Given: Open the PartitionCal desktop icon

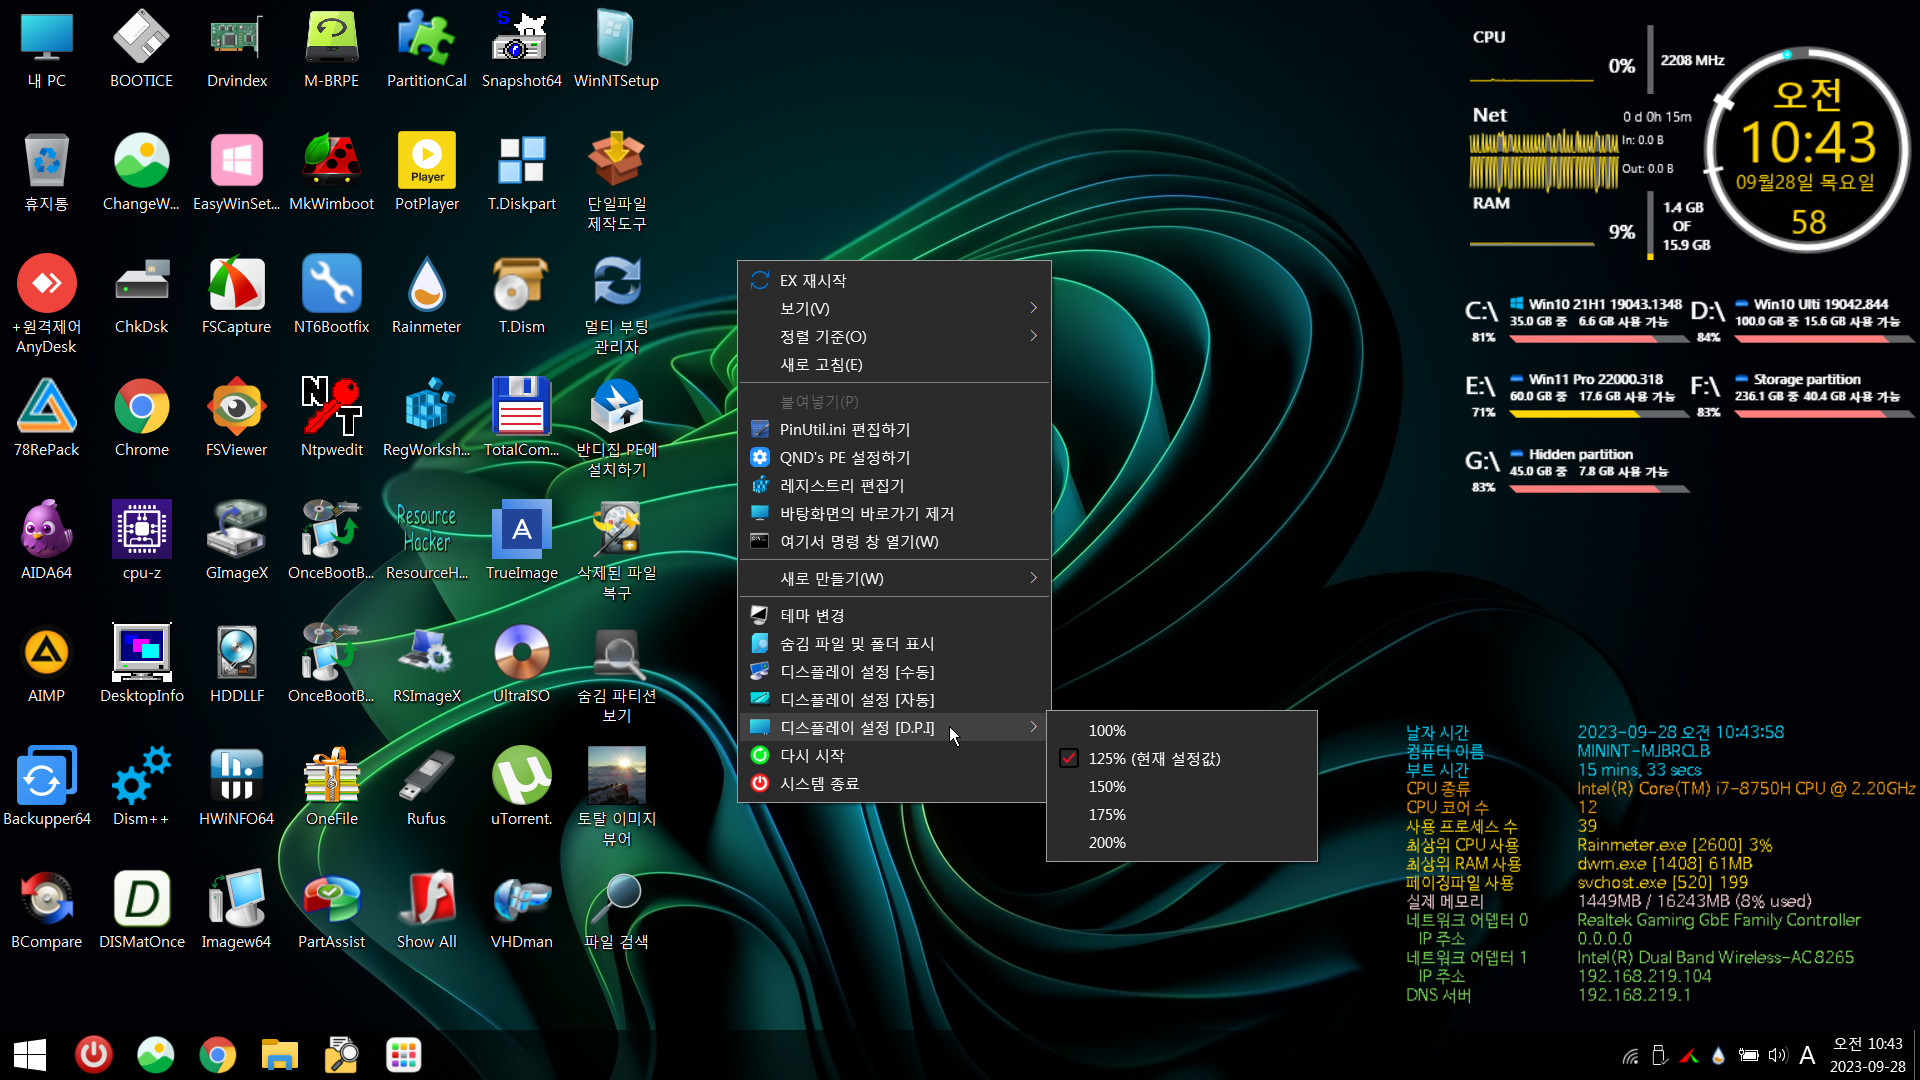Looking at the screenshot, I should pos(426,48).
